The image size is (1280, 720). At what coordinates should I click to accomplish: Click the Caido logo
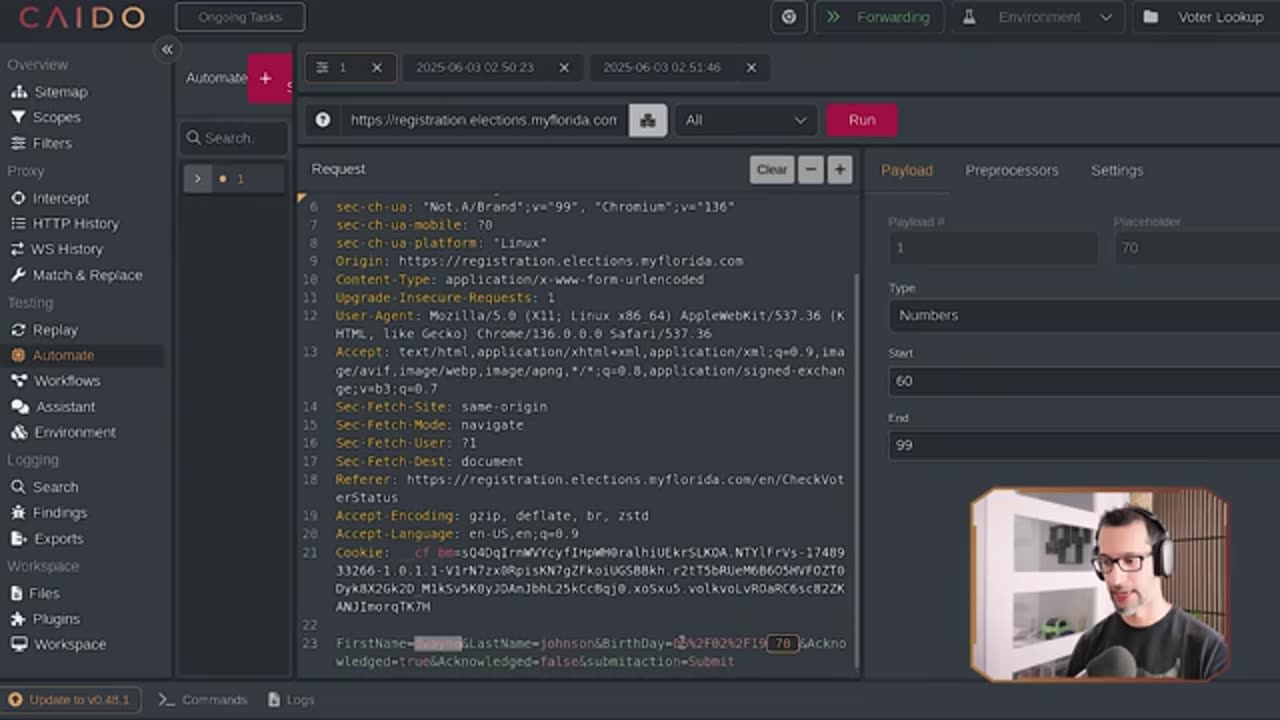tap(82, 17)
